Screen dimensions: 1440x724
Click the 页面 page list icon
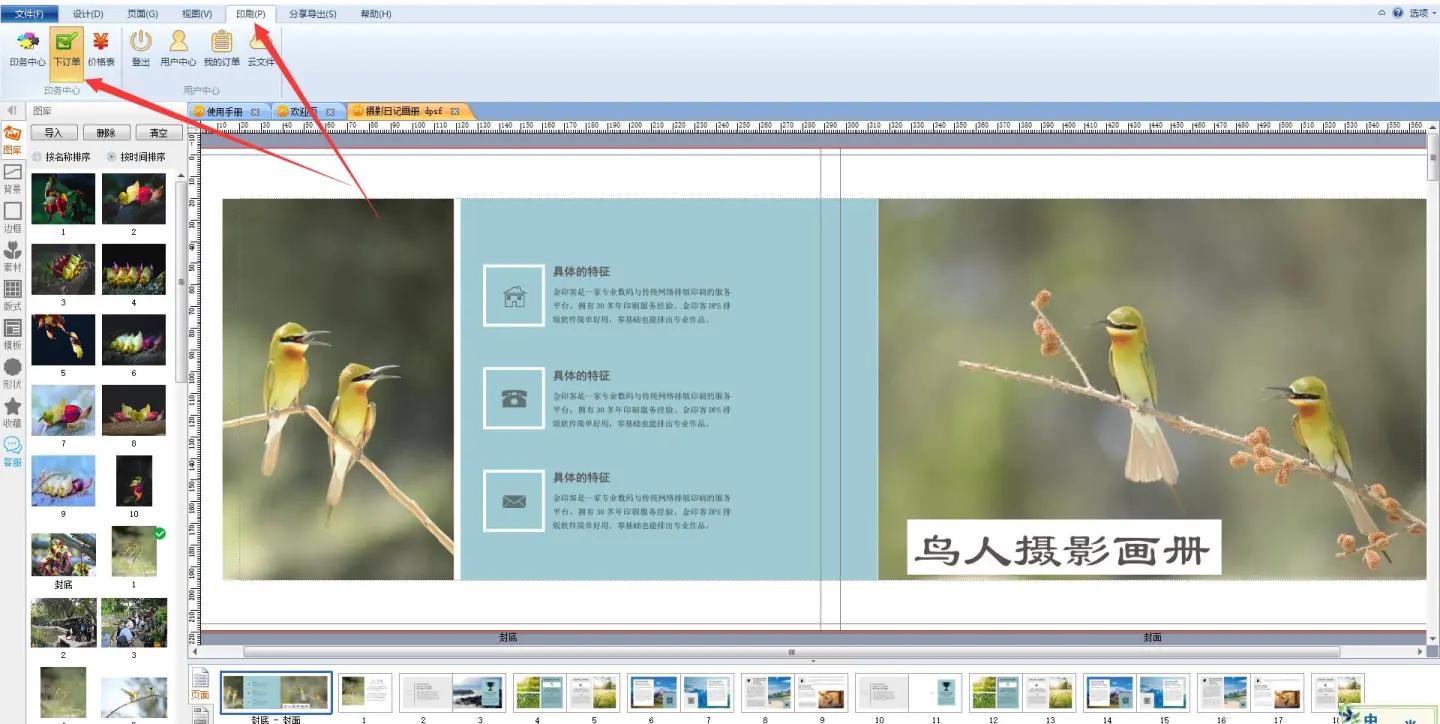[200, 683]
